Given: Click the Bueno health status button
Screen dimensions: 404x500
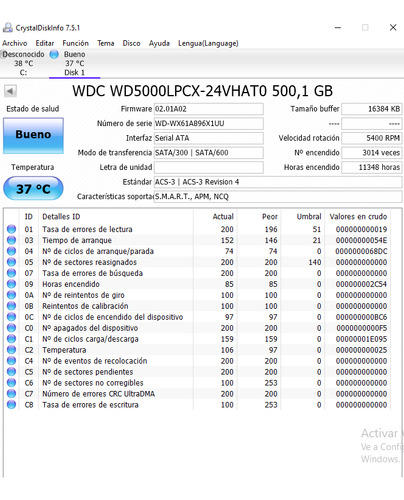Looking at the screenshot, I should (33, 135).
